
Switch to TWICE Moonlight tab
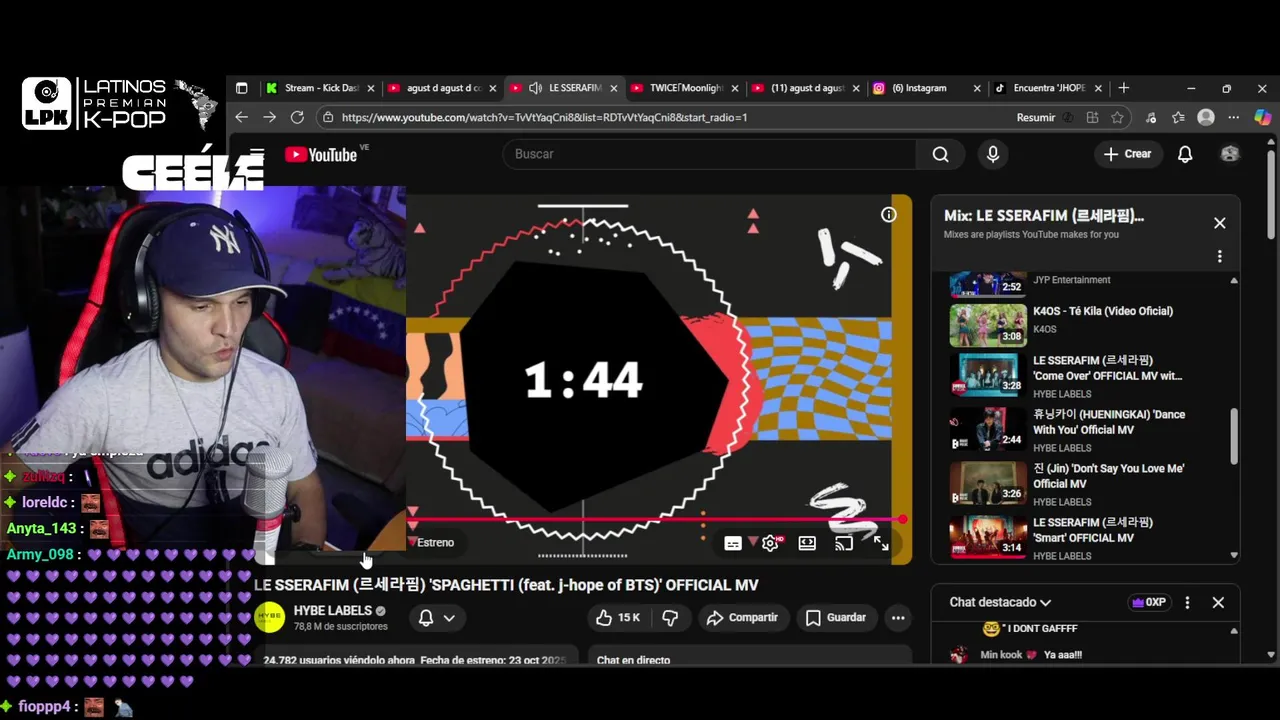(685, 88)
